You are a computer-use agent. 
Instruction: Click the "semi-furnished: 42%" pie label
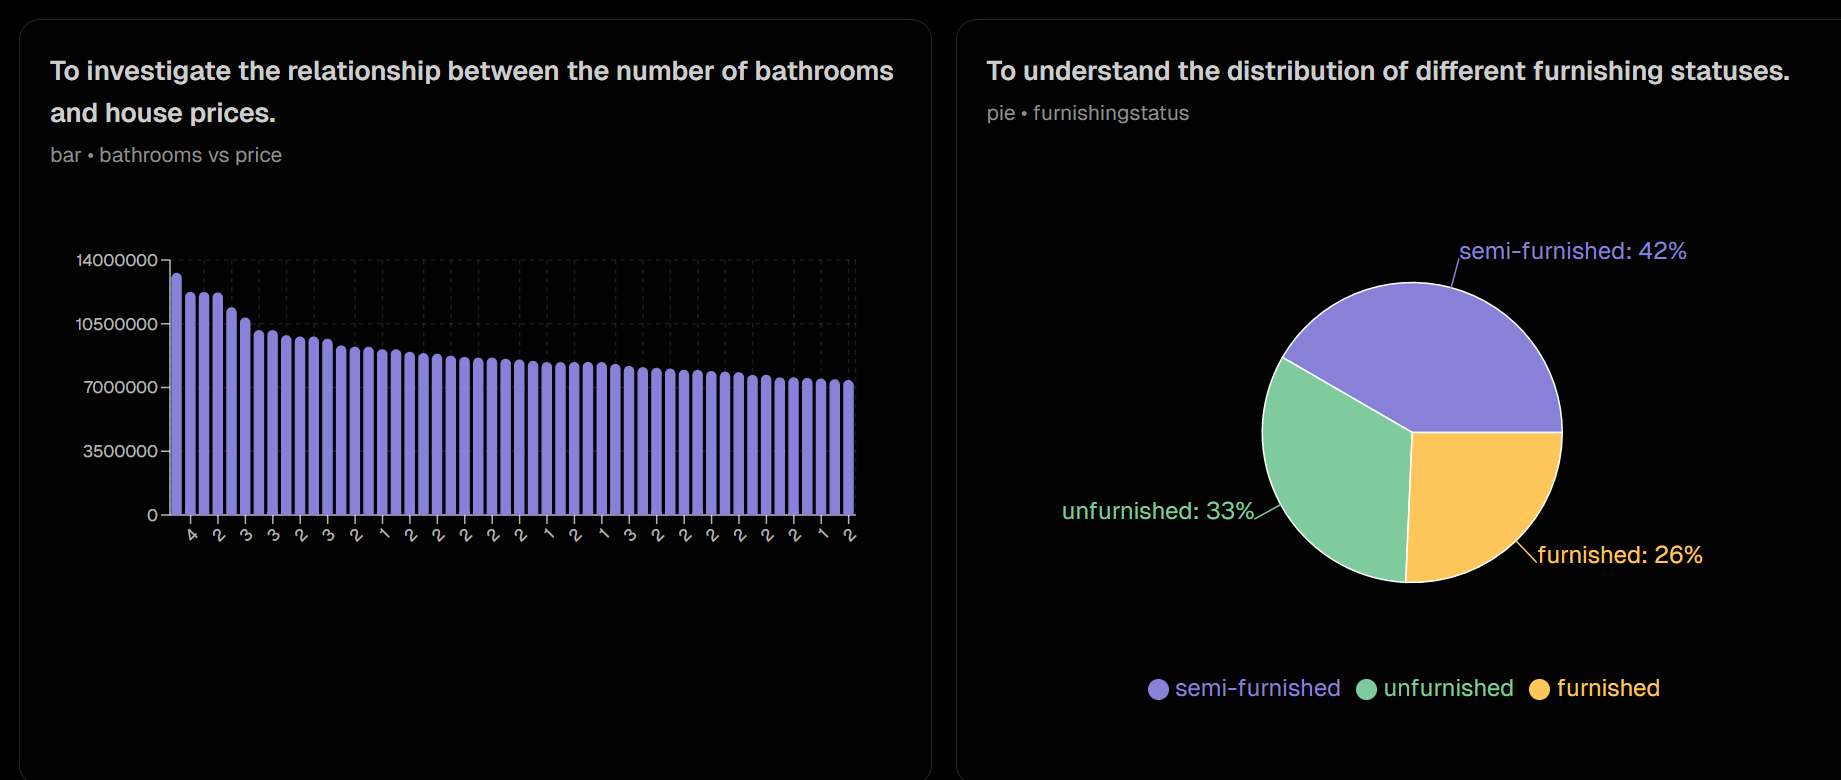pos(1572,251)
